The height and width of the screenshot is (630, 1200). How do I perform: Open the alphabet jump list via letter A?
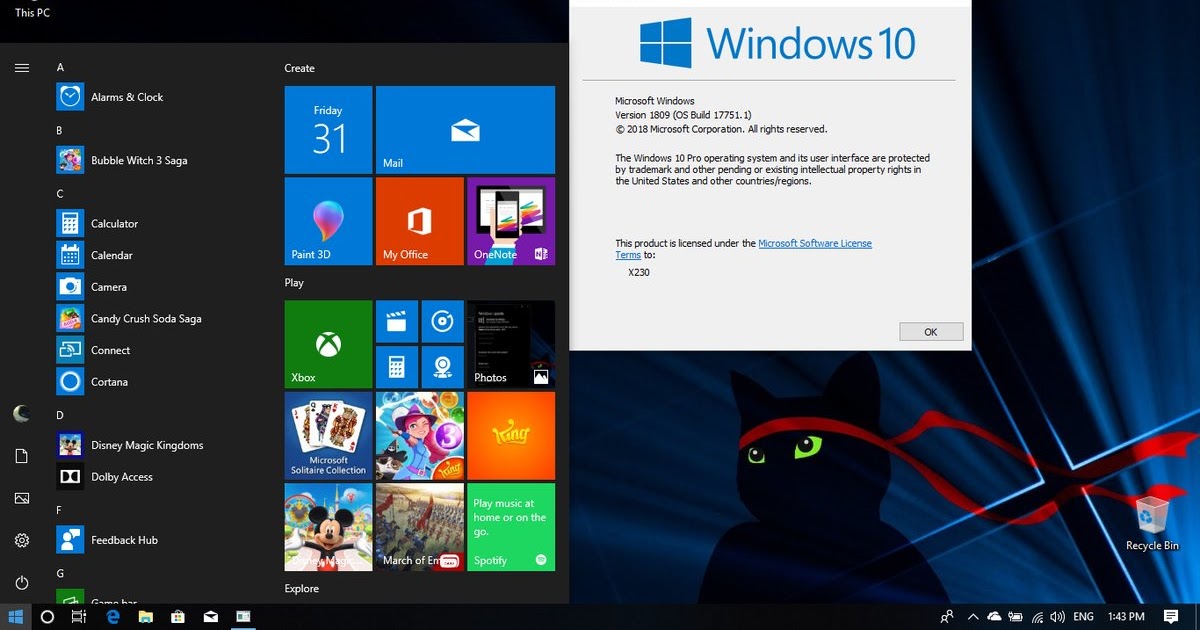tap(60, 66)
